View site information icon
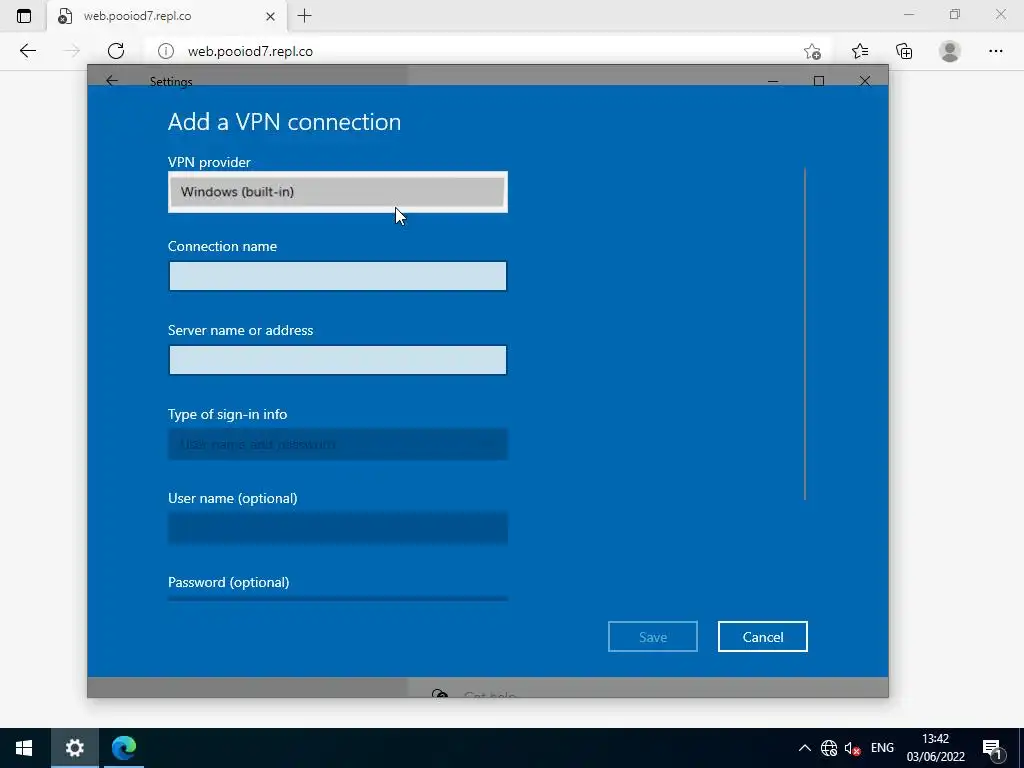Image resolution: width=1024 pixels, height=768 pixels. (166, 51)
